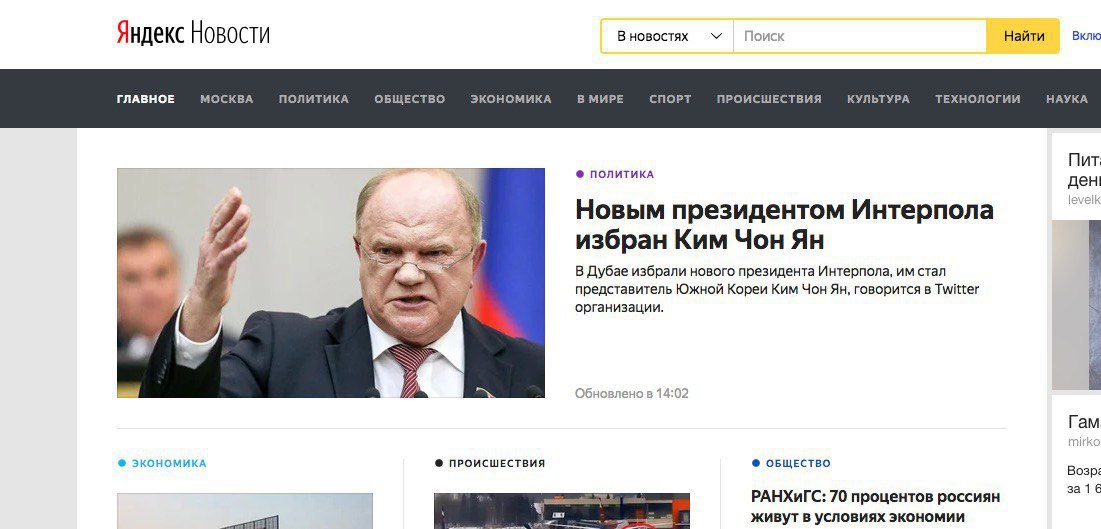This screenshot has width=1101, height=529.
Task: Open headline 'Новым президентом Интерпола избран Ким Чон Ян'
Action: (x=784, y=225)
